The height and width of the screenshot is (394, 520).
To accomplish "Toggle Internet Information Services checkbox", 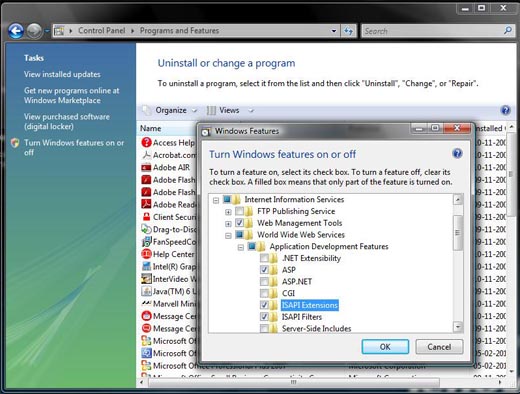I will 227,199.
